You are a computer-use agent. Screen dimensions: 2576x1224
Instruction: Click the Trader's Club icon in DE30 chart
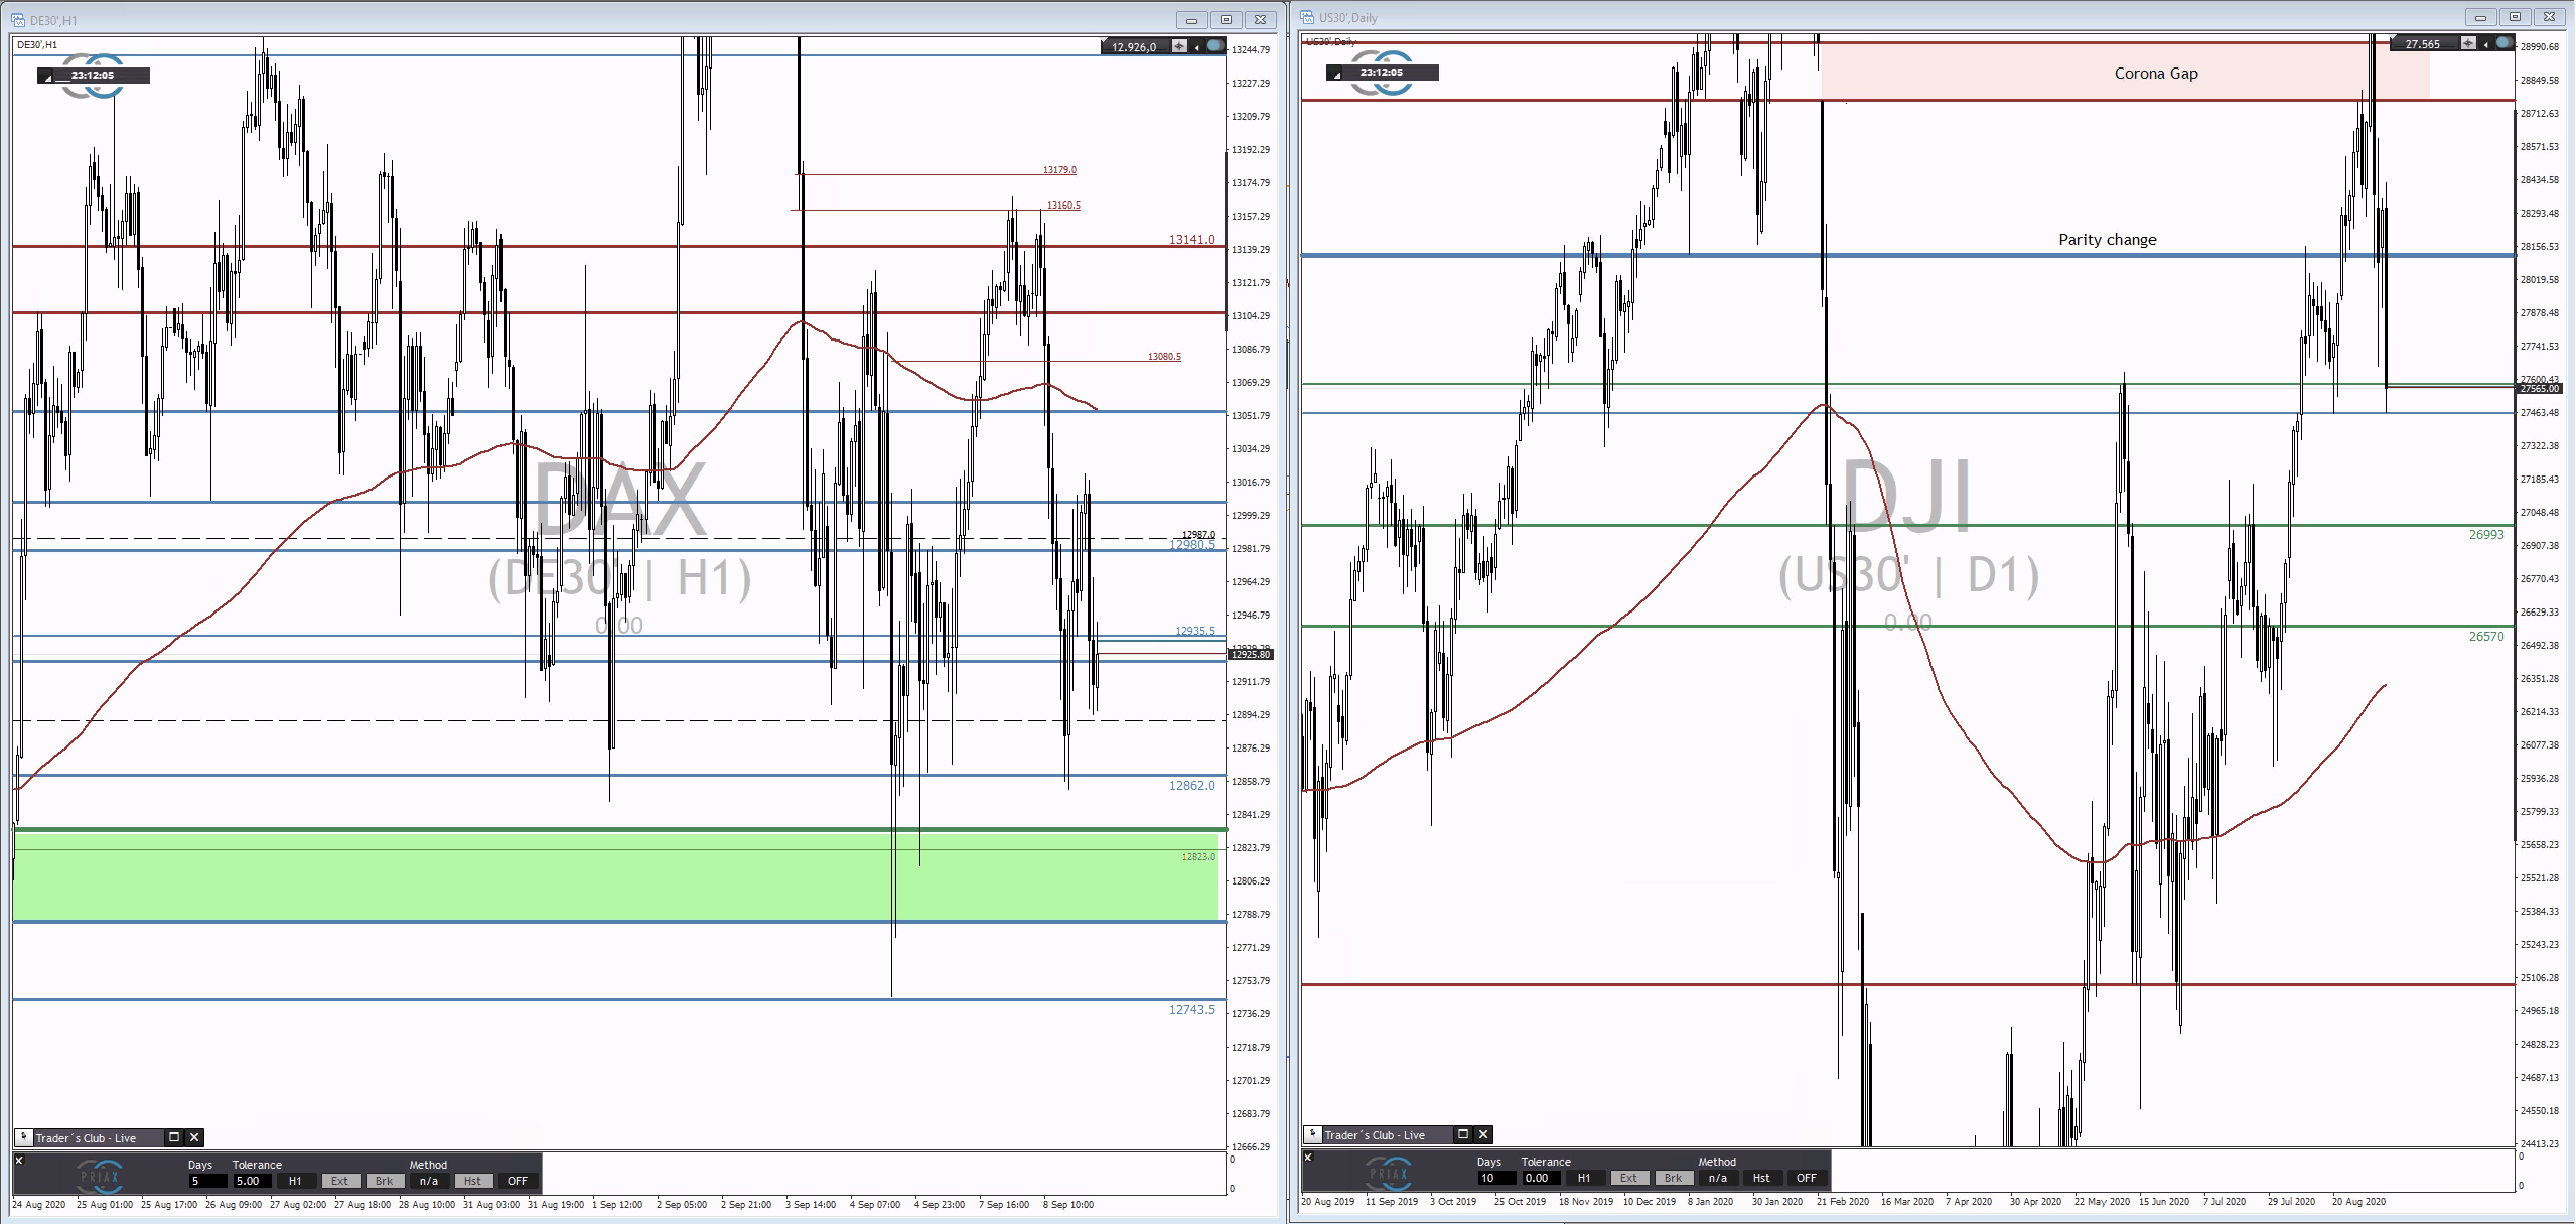click(x=23, y=1137)
